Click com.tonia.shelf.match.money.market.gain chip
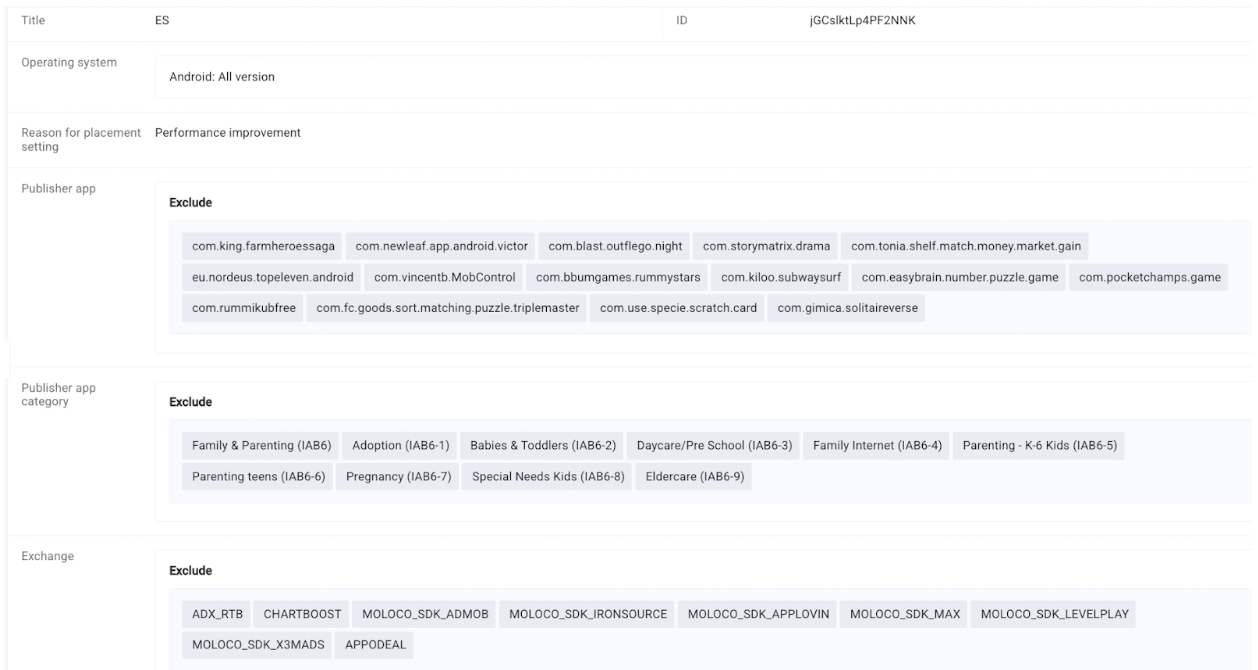The image size is (1258, 670). tap(966, 246)
